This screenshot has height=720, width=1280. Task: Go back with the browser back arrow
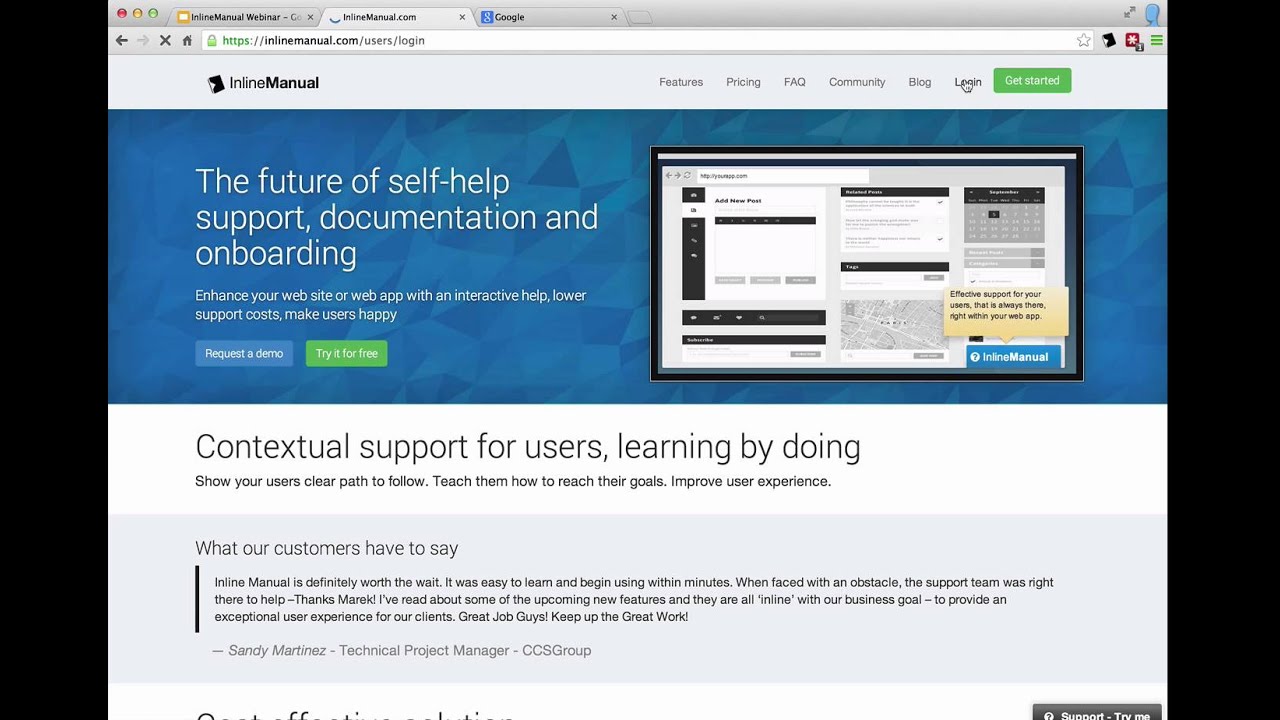coord(122,41)
